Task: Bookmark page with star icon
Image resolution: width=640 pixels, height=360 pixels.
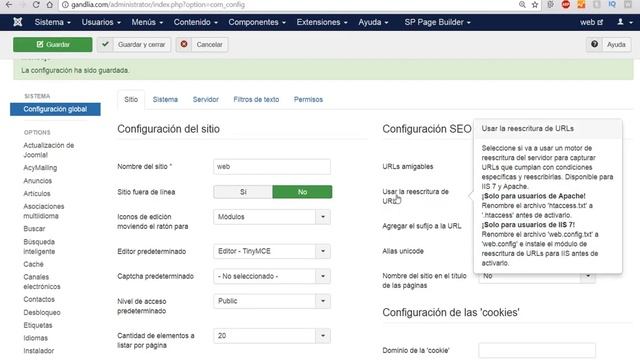Action: pos(535,5)
